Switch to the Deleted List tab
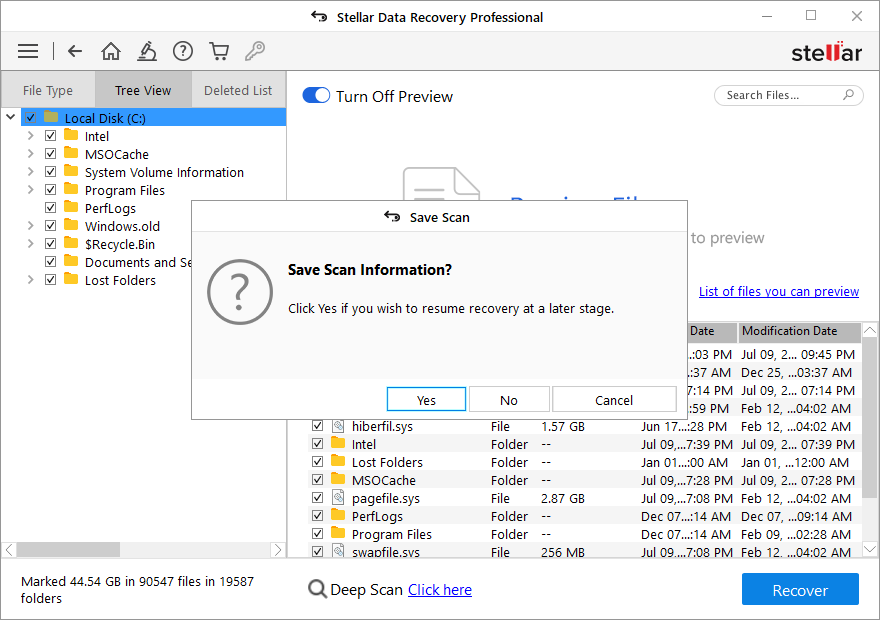This screenshot has height=620, width=880. pos(238,90)
